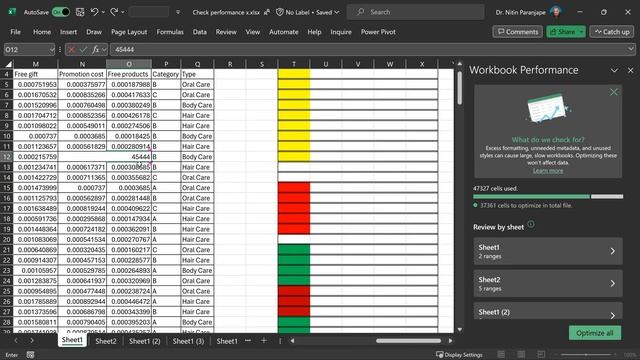The image size is (640, 360).
Task: Confirm entry with the green checkmark
Action: (83, 49)
